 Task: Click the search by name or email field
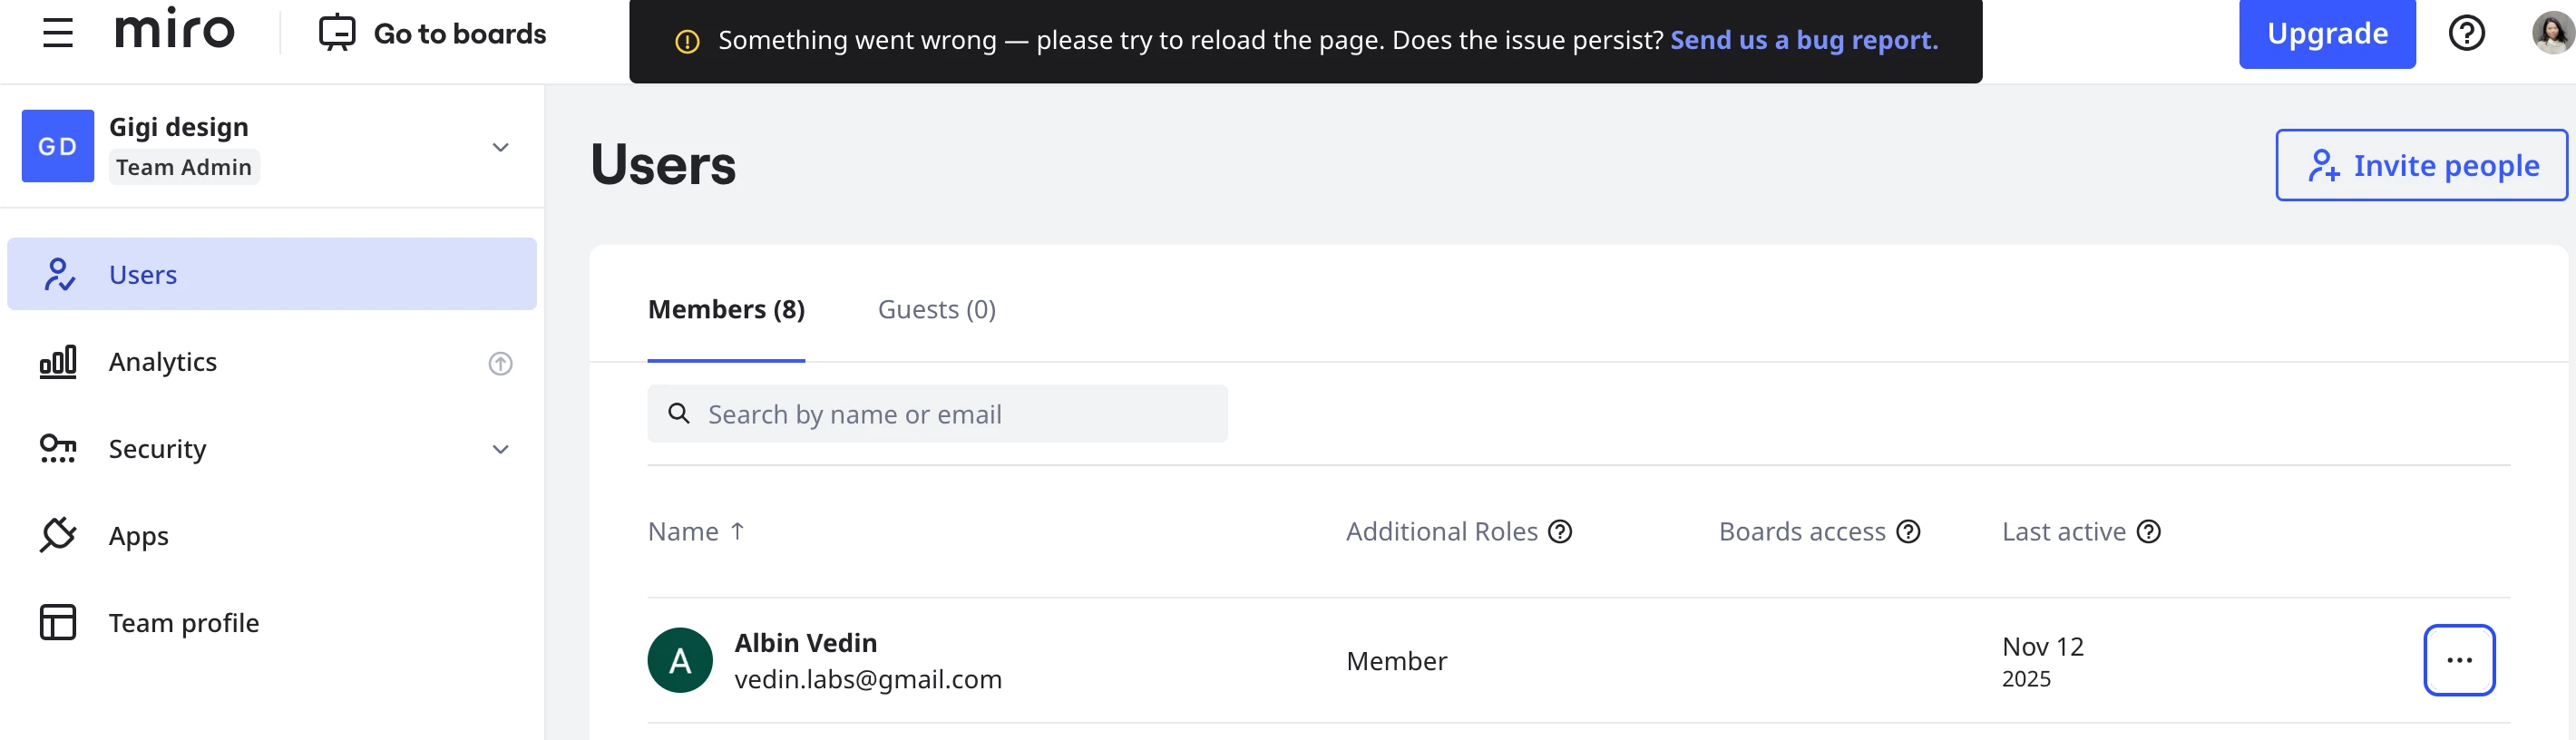tap(937, 414)
